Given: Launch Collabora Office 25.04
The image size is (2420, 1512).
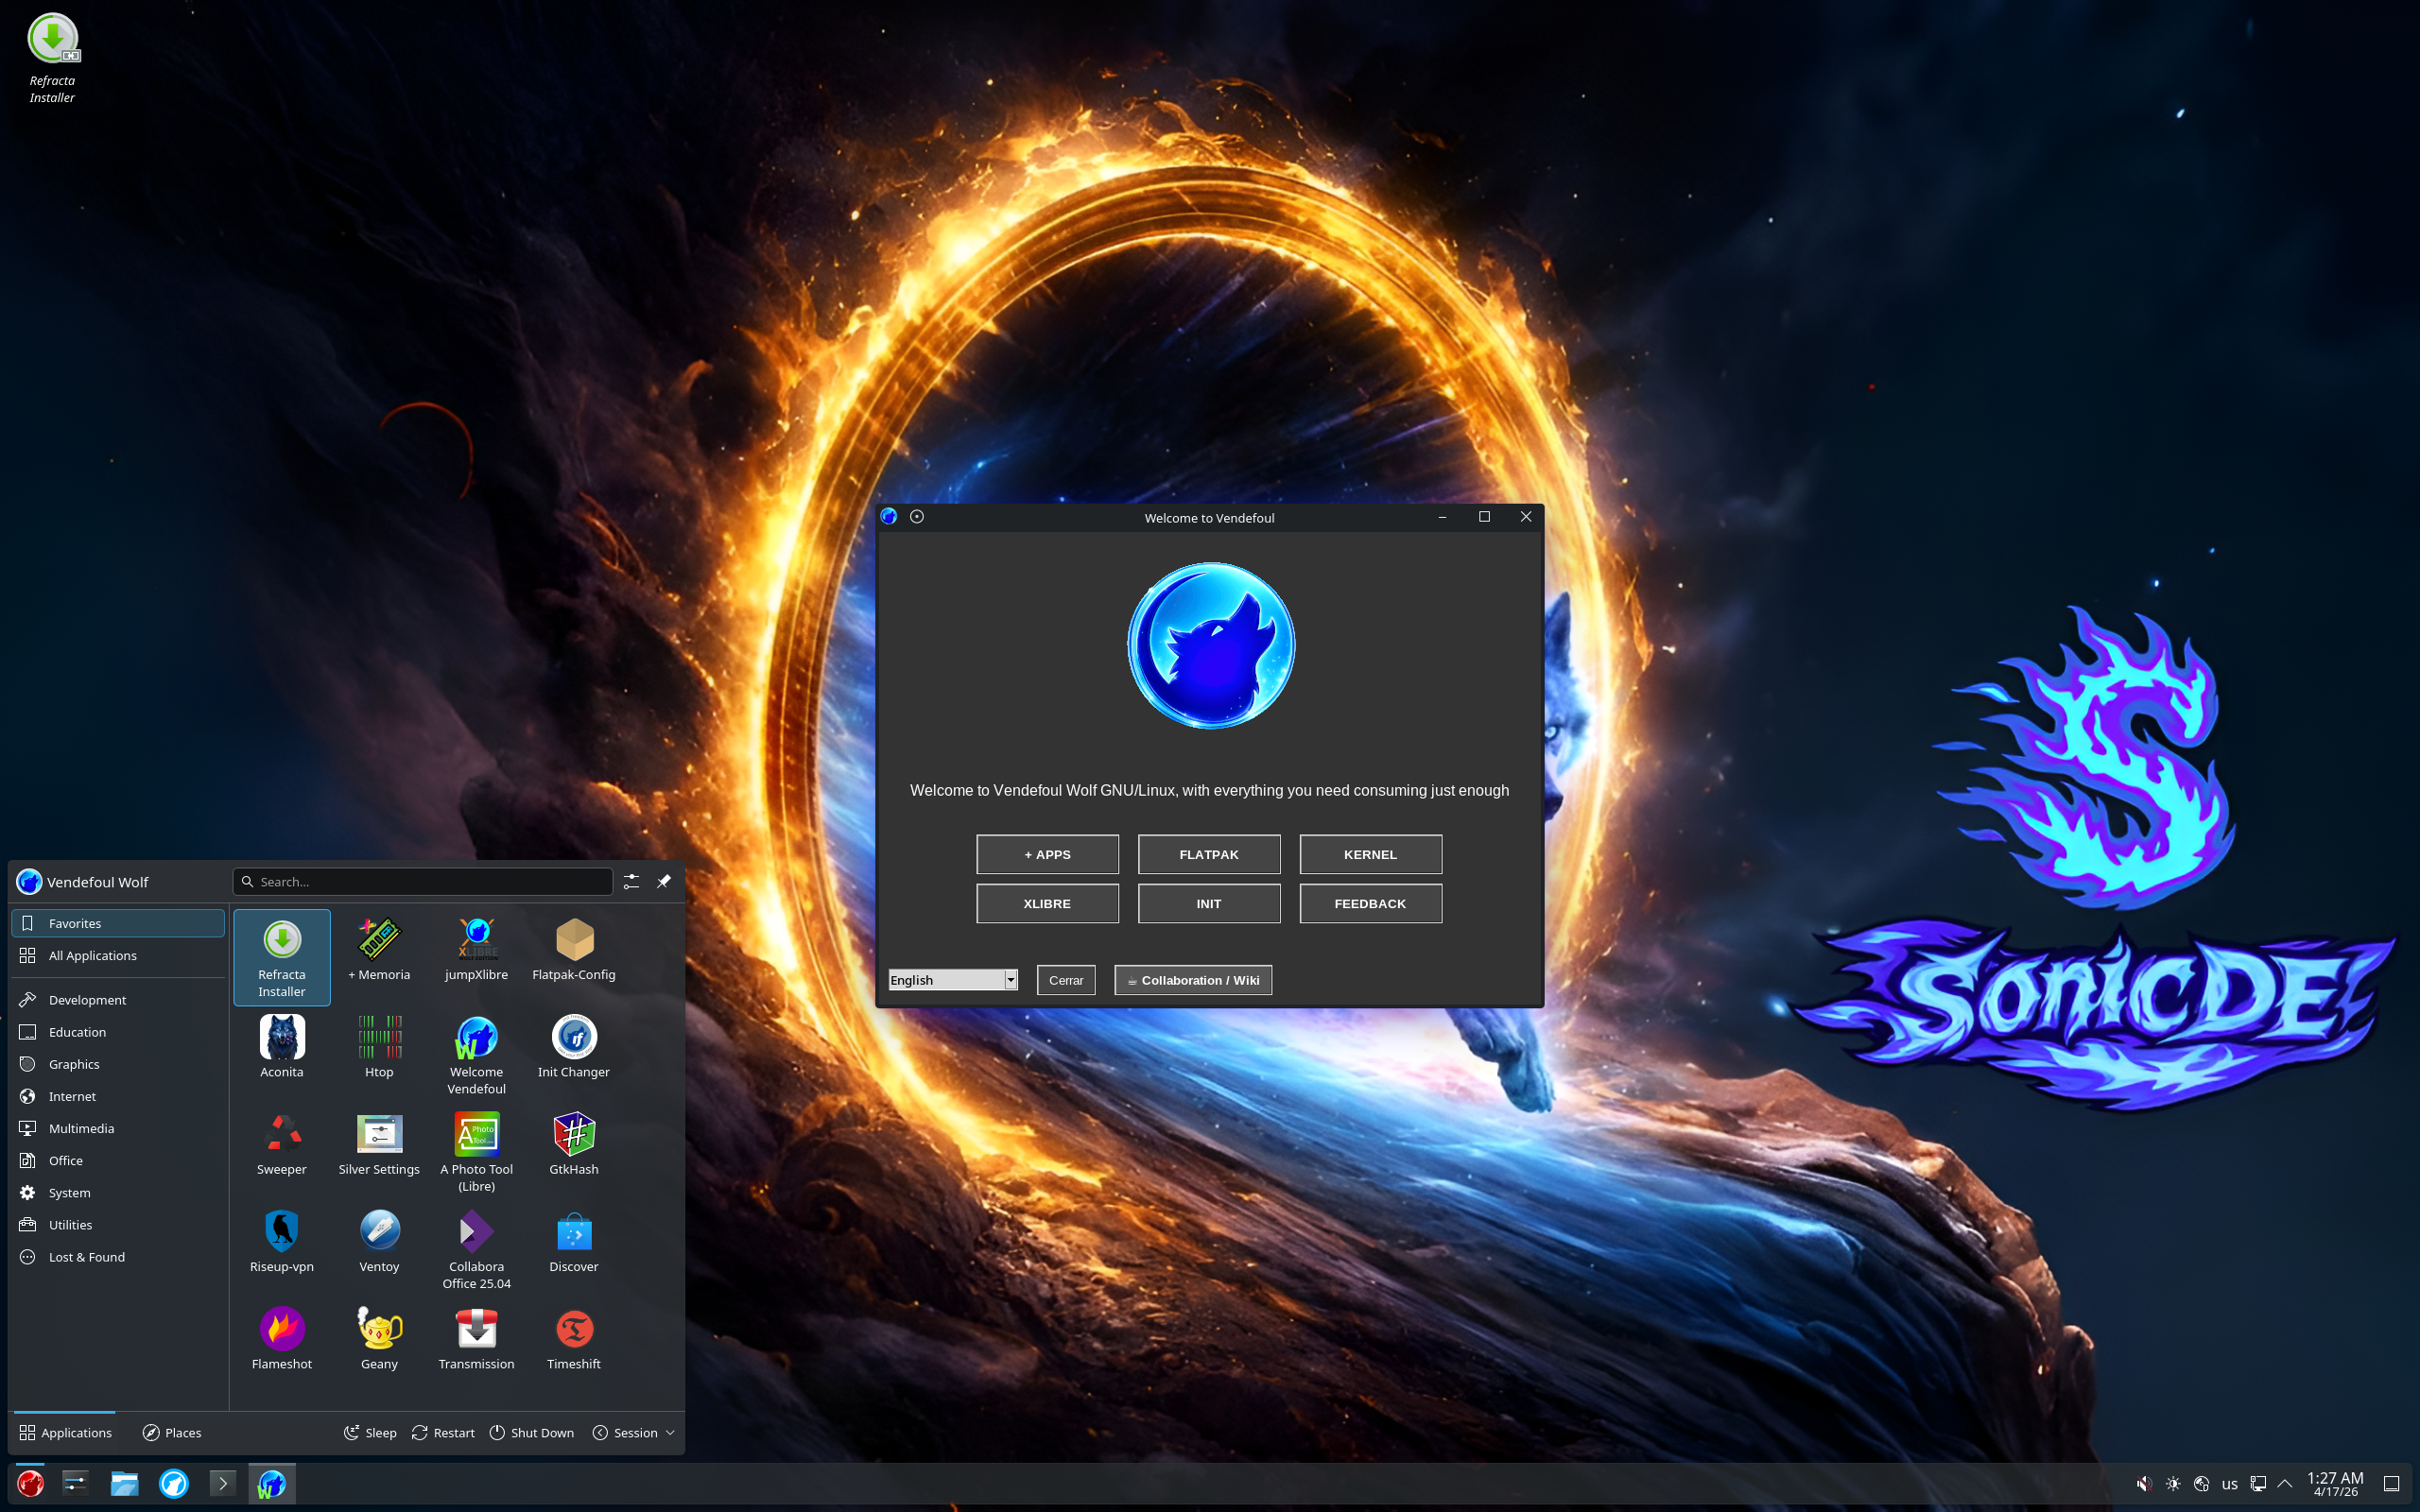Looking at the screenshot, I should pyautogui.click(x=476, y=1249).
